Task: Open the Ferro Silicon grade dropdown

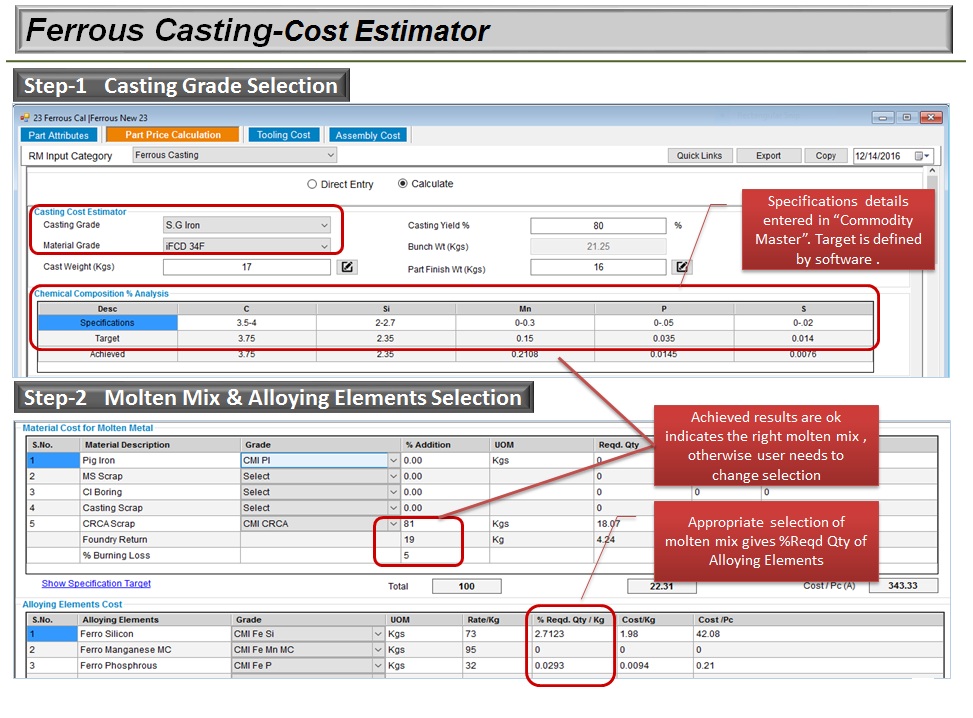Action: point(378,634)
